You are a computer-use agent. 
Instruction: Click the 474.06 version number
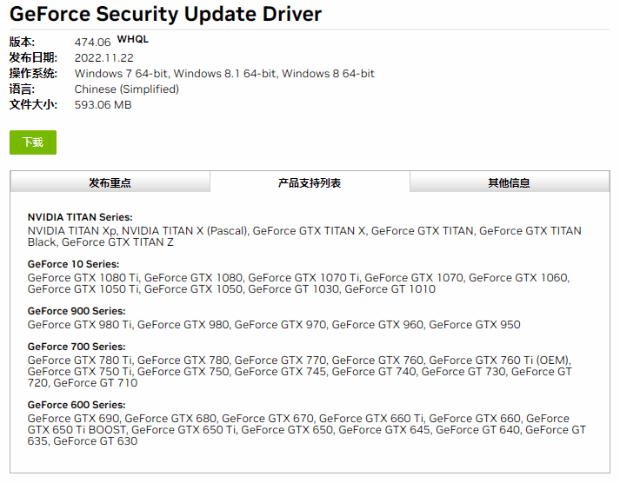93,42
